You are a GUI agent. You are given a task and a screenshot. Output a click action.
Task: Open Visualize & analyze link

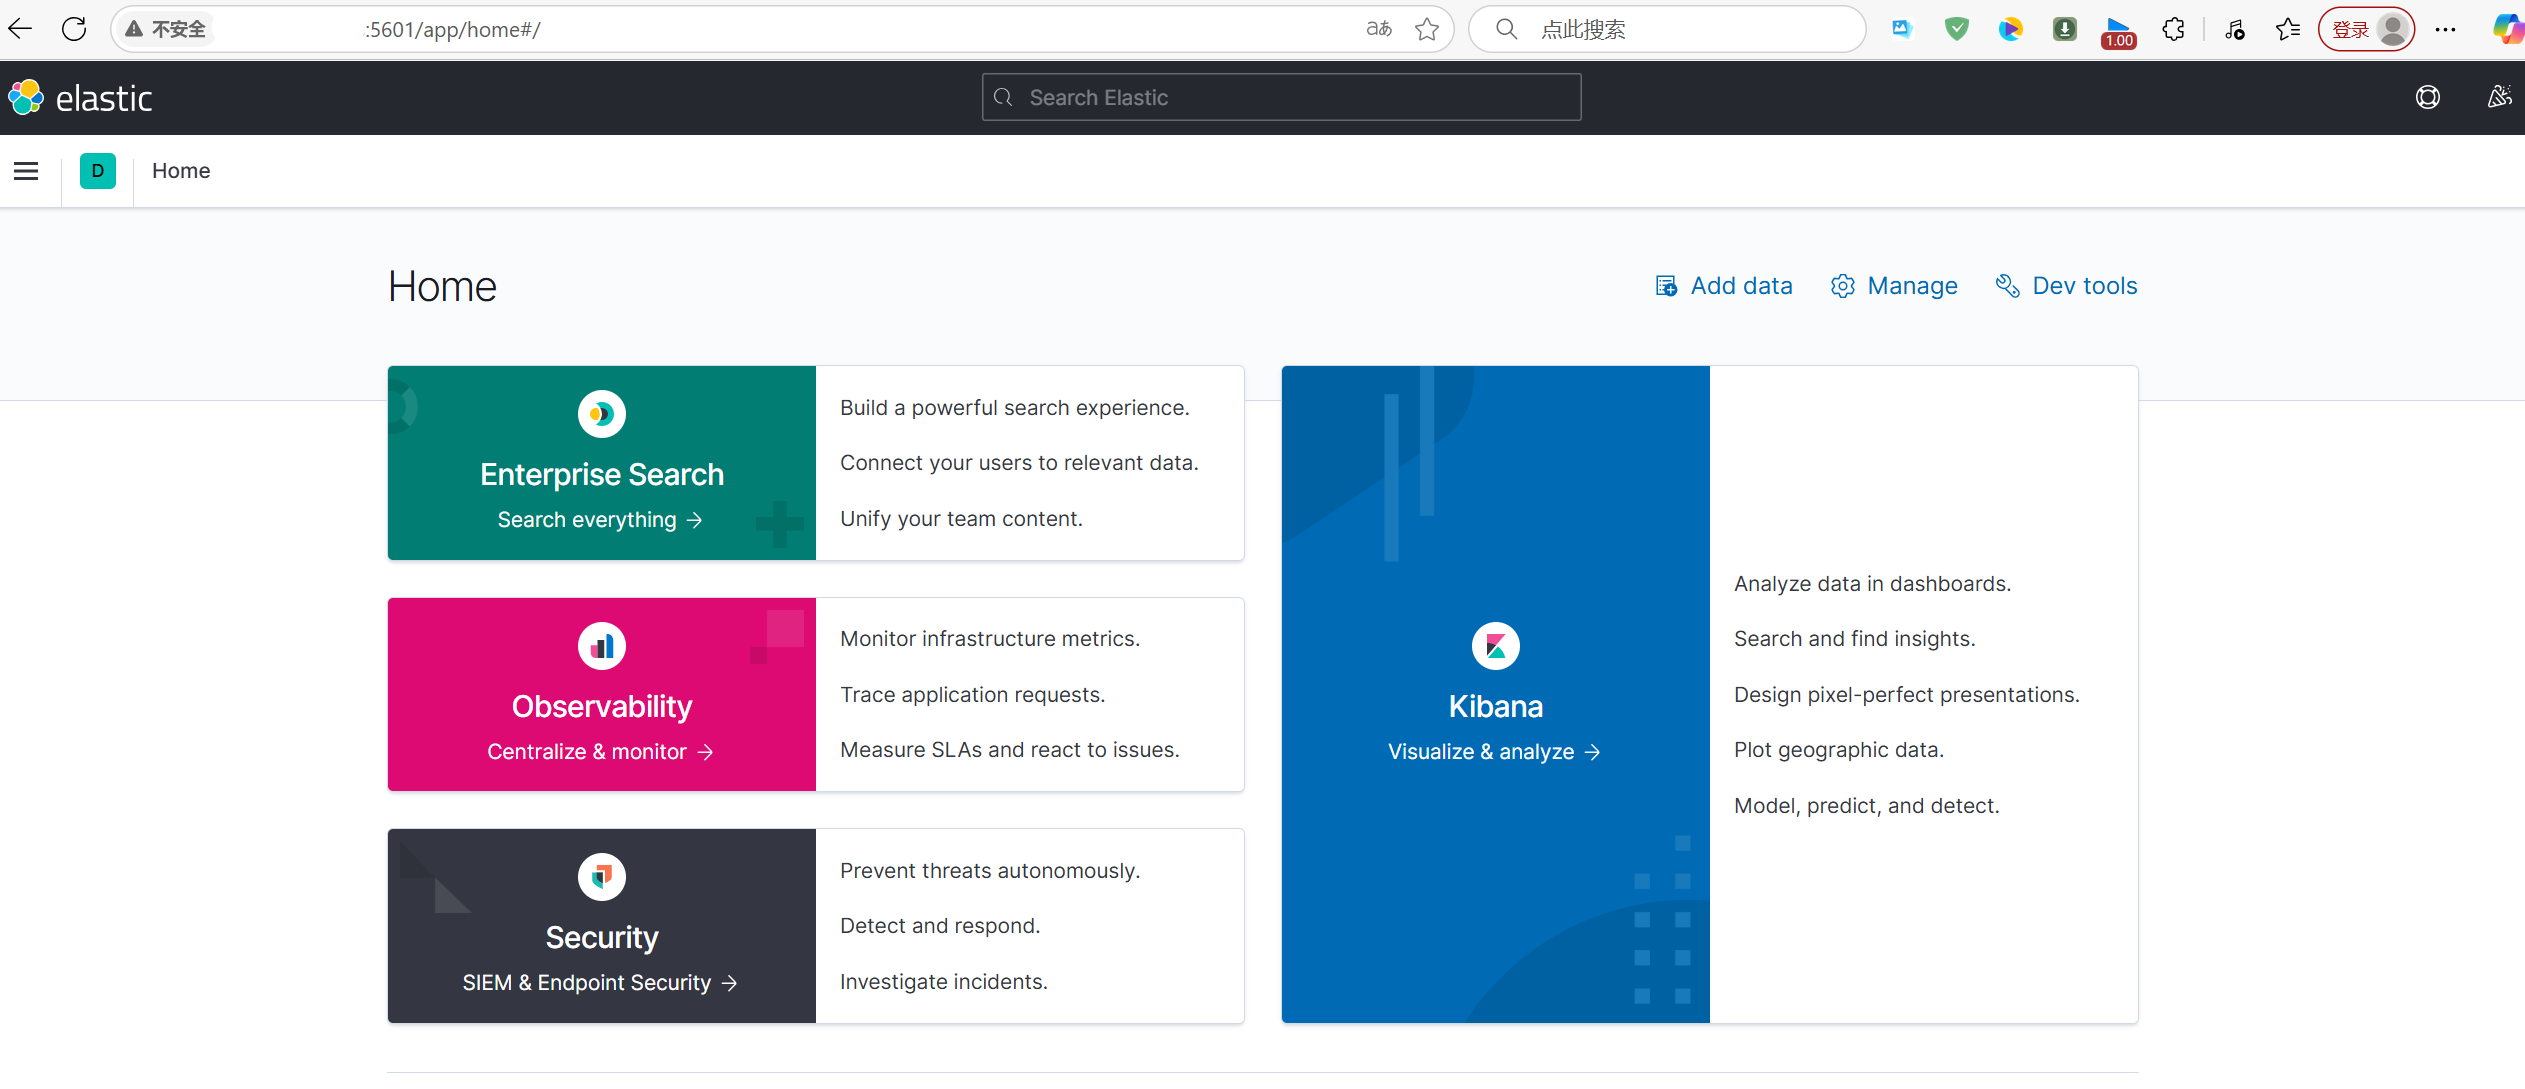(x=1494, y=752)
